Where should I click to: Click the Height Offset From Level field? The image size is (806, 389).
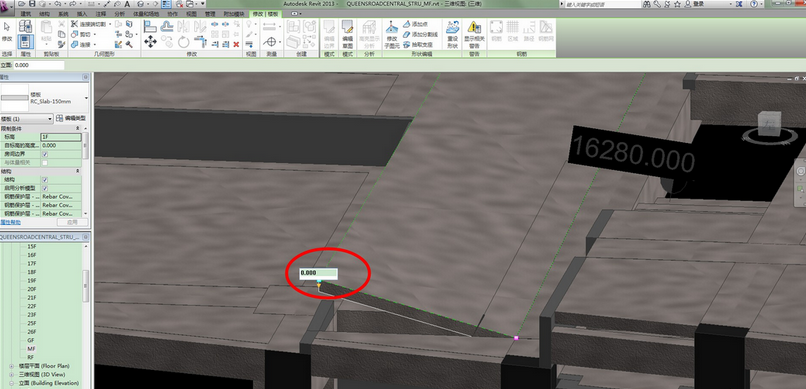pyautogui.click(x=61, y=145)
